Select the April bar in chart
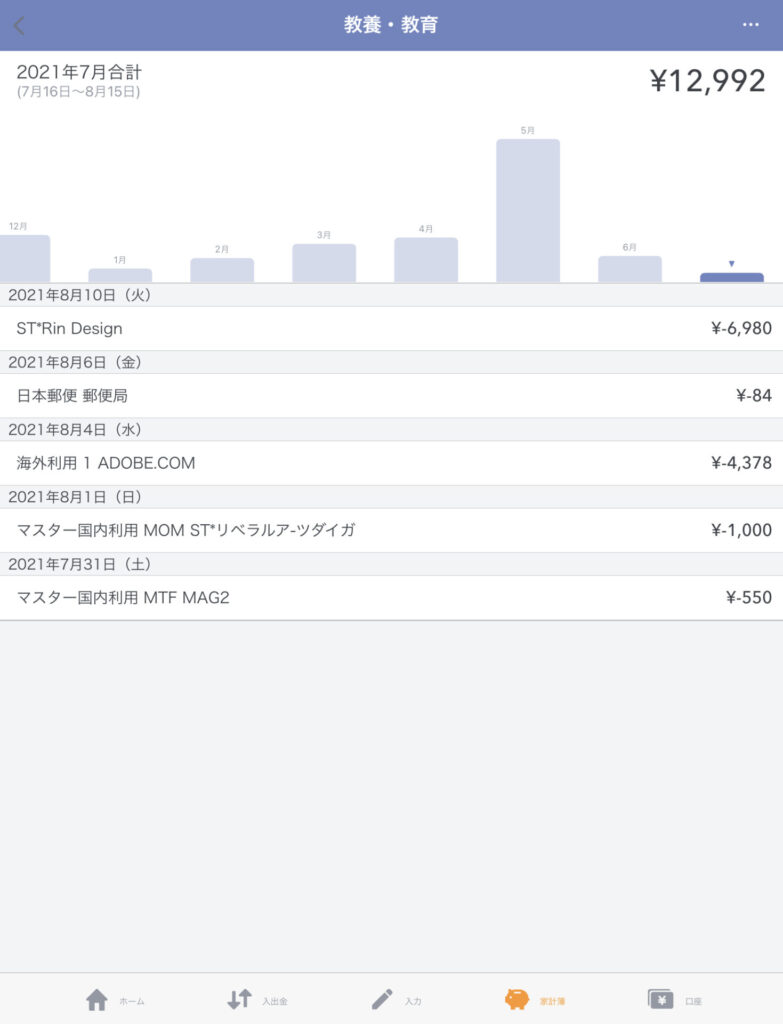Viewport: 783px width, 1024px height. tap(426, 260)
